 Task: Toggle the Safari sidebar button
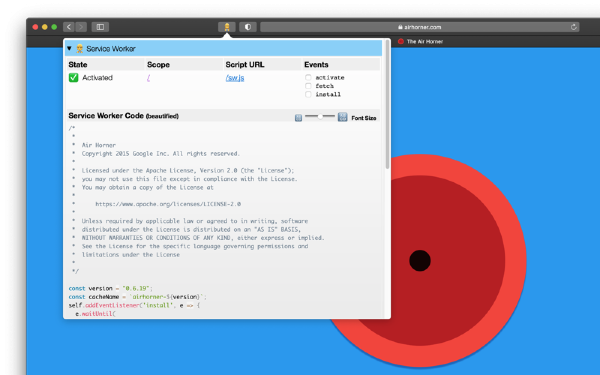pyautogui.click(x=100, y=27)
